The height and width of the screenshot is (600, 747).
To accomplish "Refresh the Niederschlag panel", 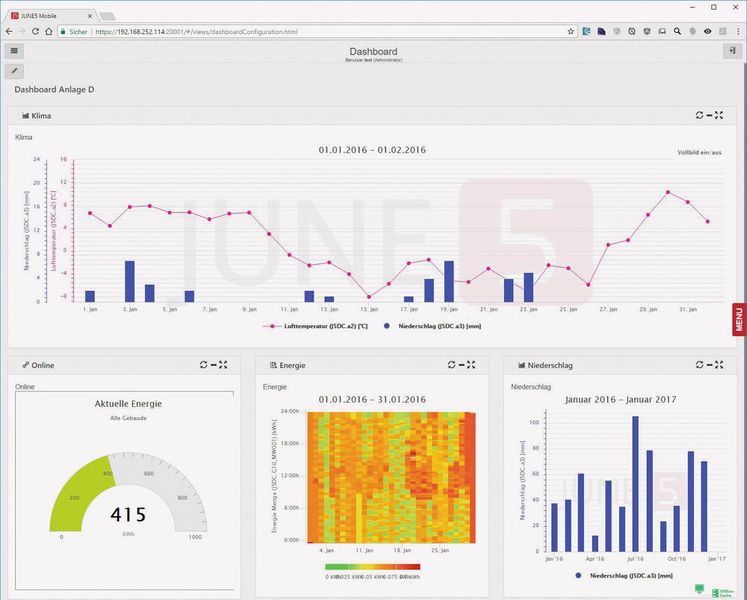I will [699, 365].
